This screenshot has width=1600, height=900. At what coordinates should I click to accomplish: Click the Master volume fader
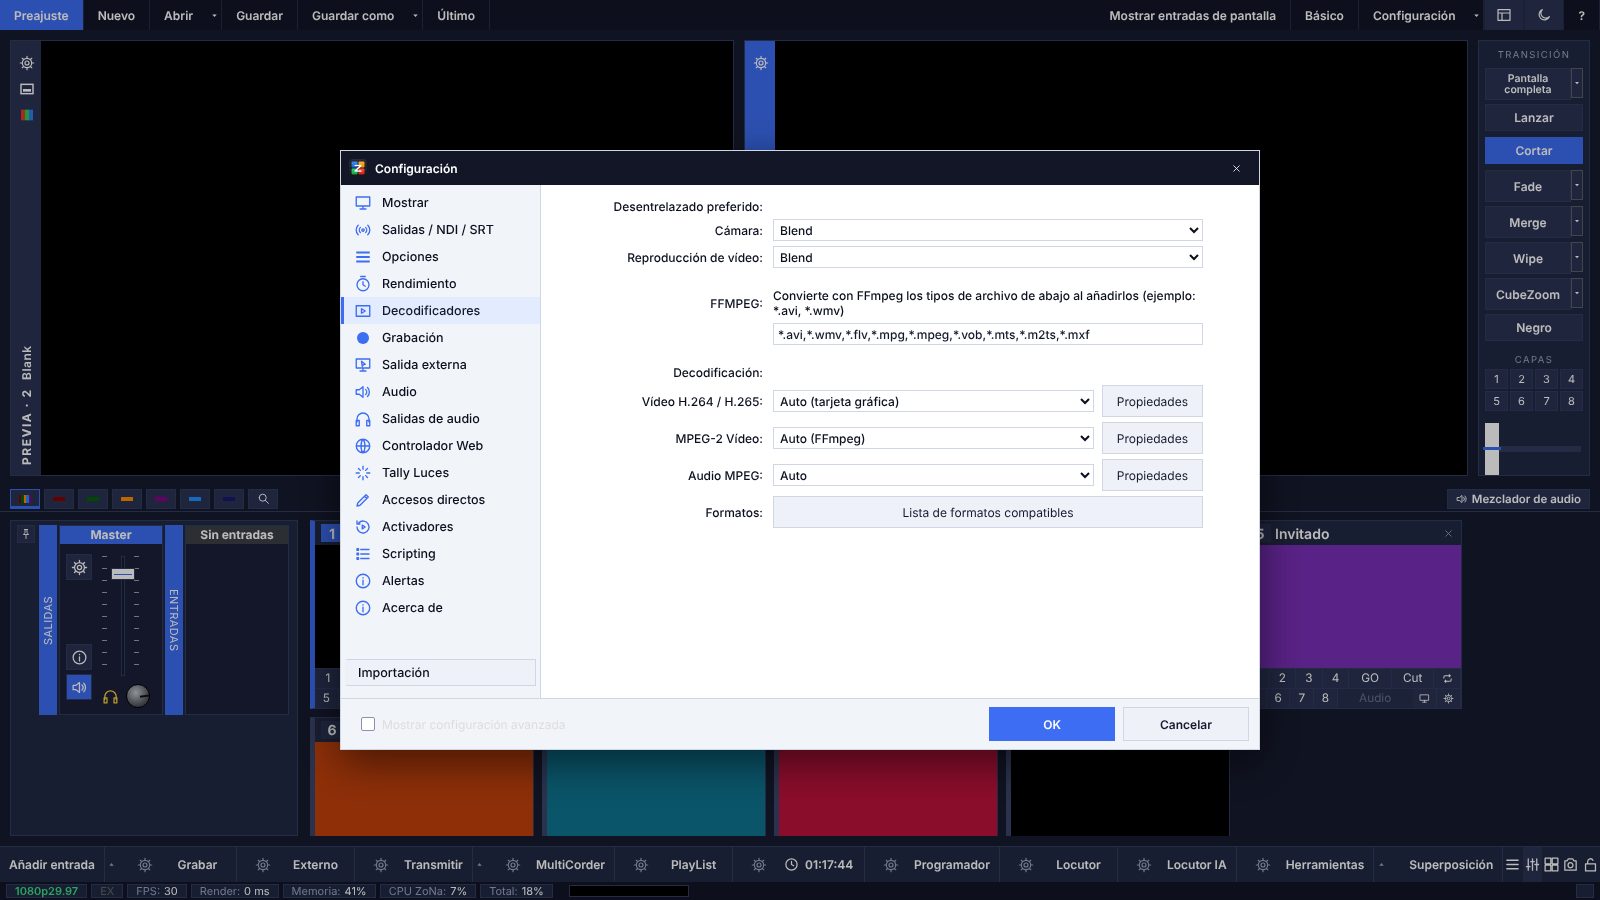123,573
